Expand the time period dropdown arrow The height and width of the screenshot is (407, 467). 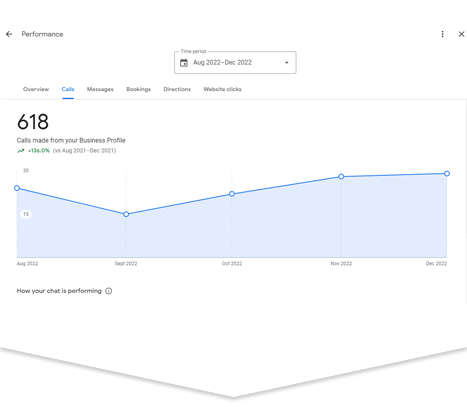[x=286, y=63]
